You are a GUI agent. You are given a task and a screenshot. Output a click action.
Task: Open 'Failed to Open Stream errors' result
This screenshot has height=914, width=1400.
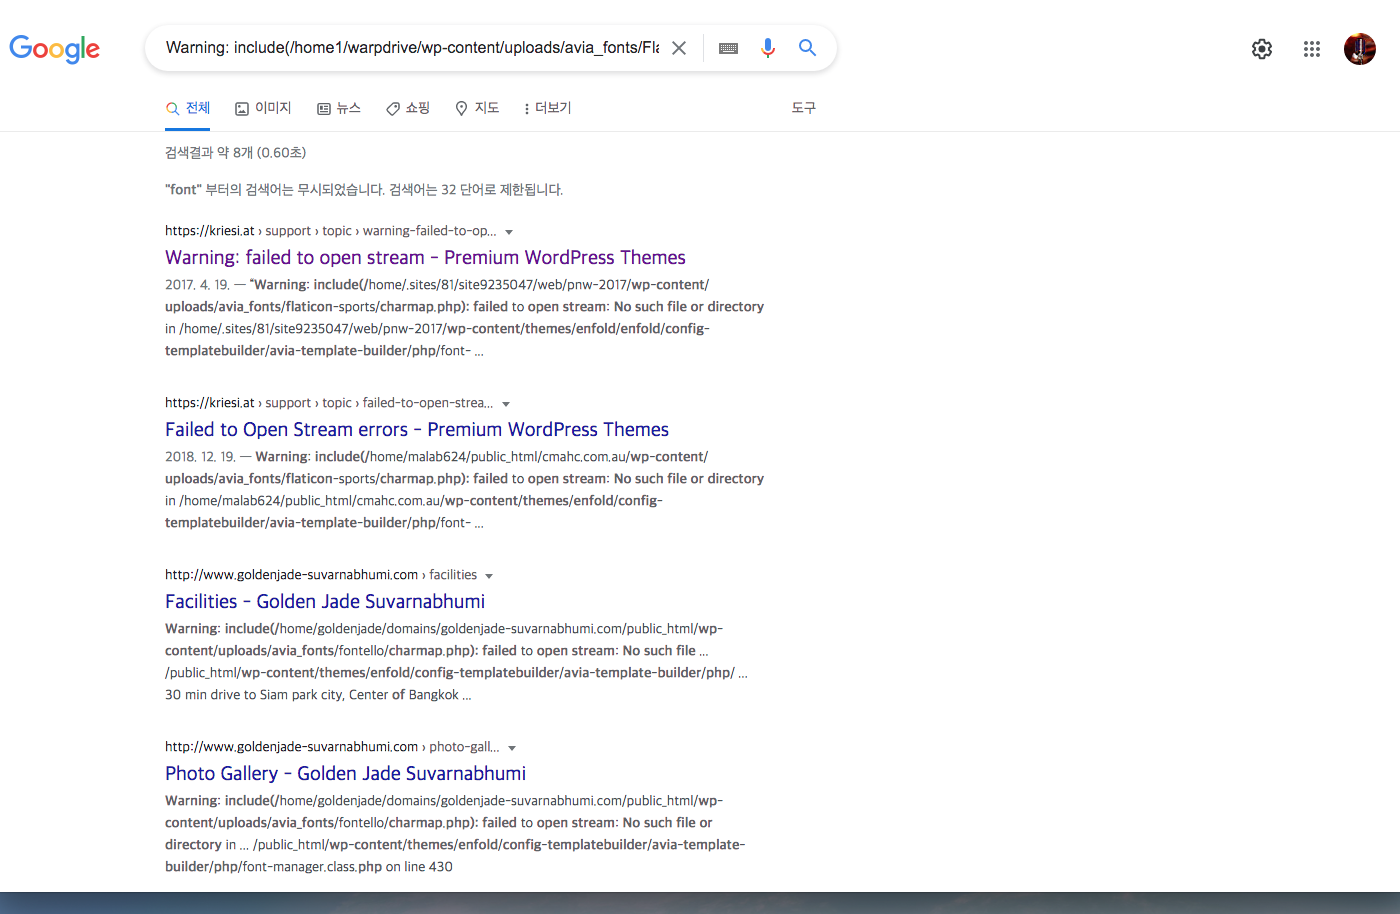coord(417,430)
